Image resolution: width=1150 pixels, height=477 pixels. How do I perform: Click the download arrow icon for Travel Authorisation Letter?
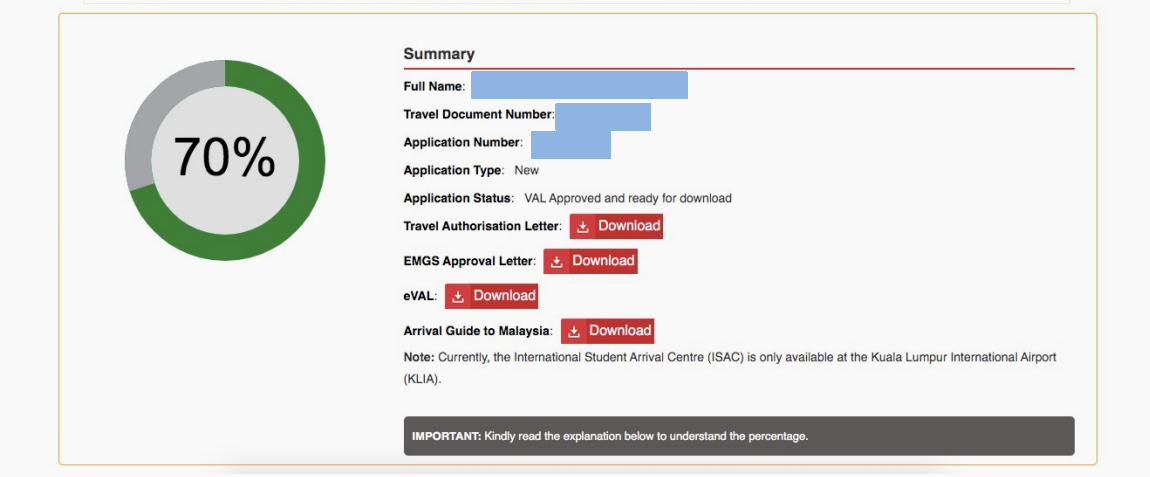[x=583, y=227]
